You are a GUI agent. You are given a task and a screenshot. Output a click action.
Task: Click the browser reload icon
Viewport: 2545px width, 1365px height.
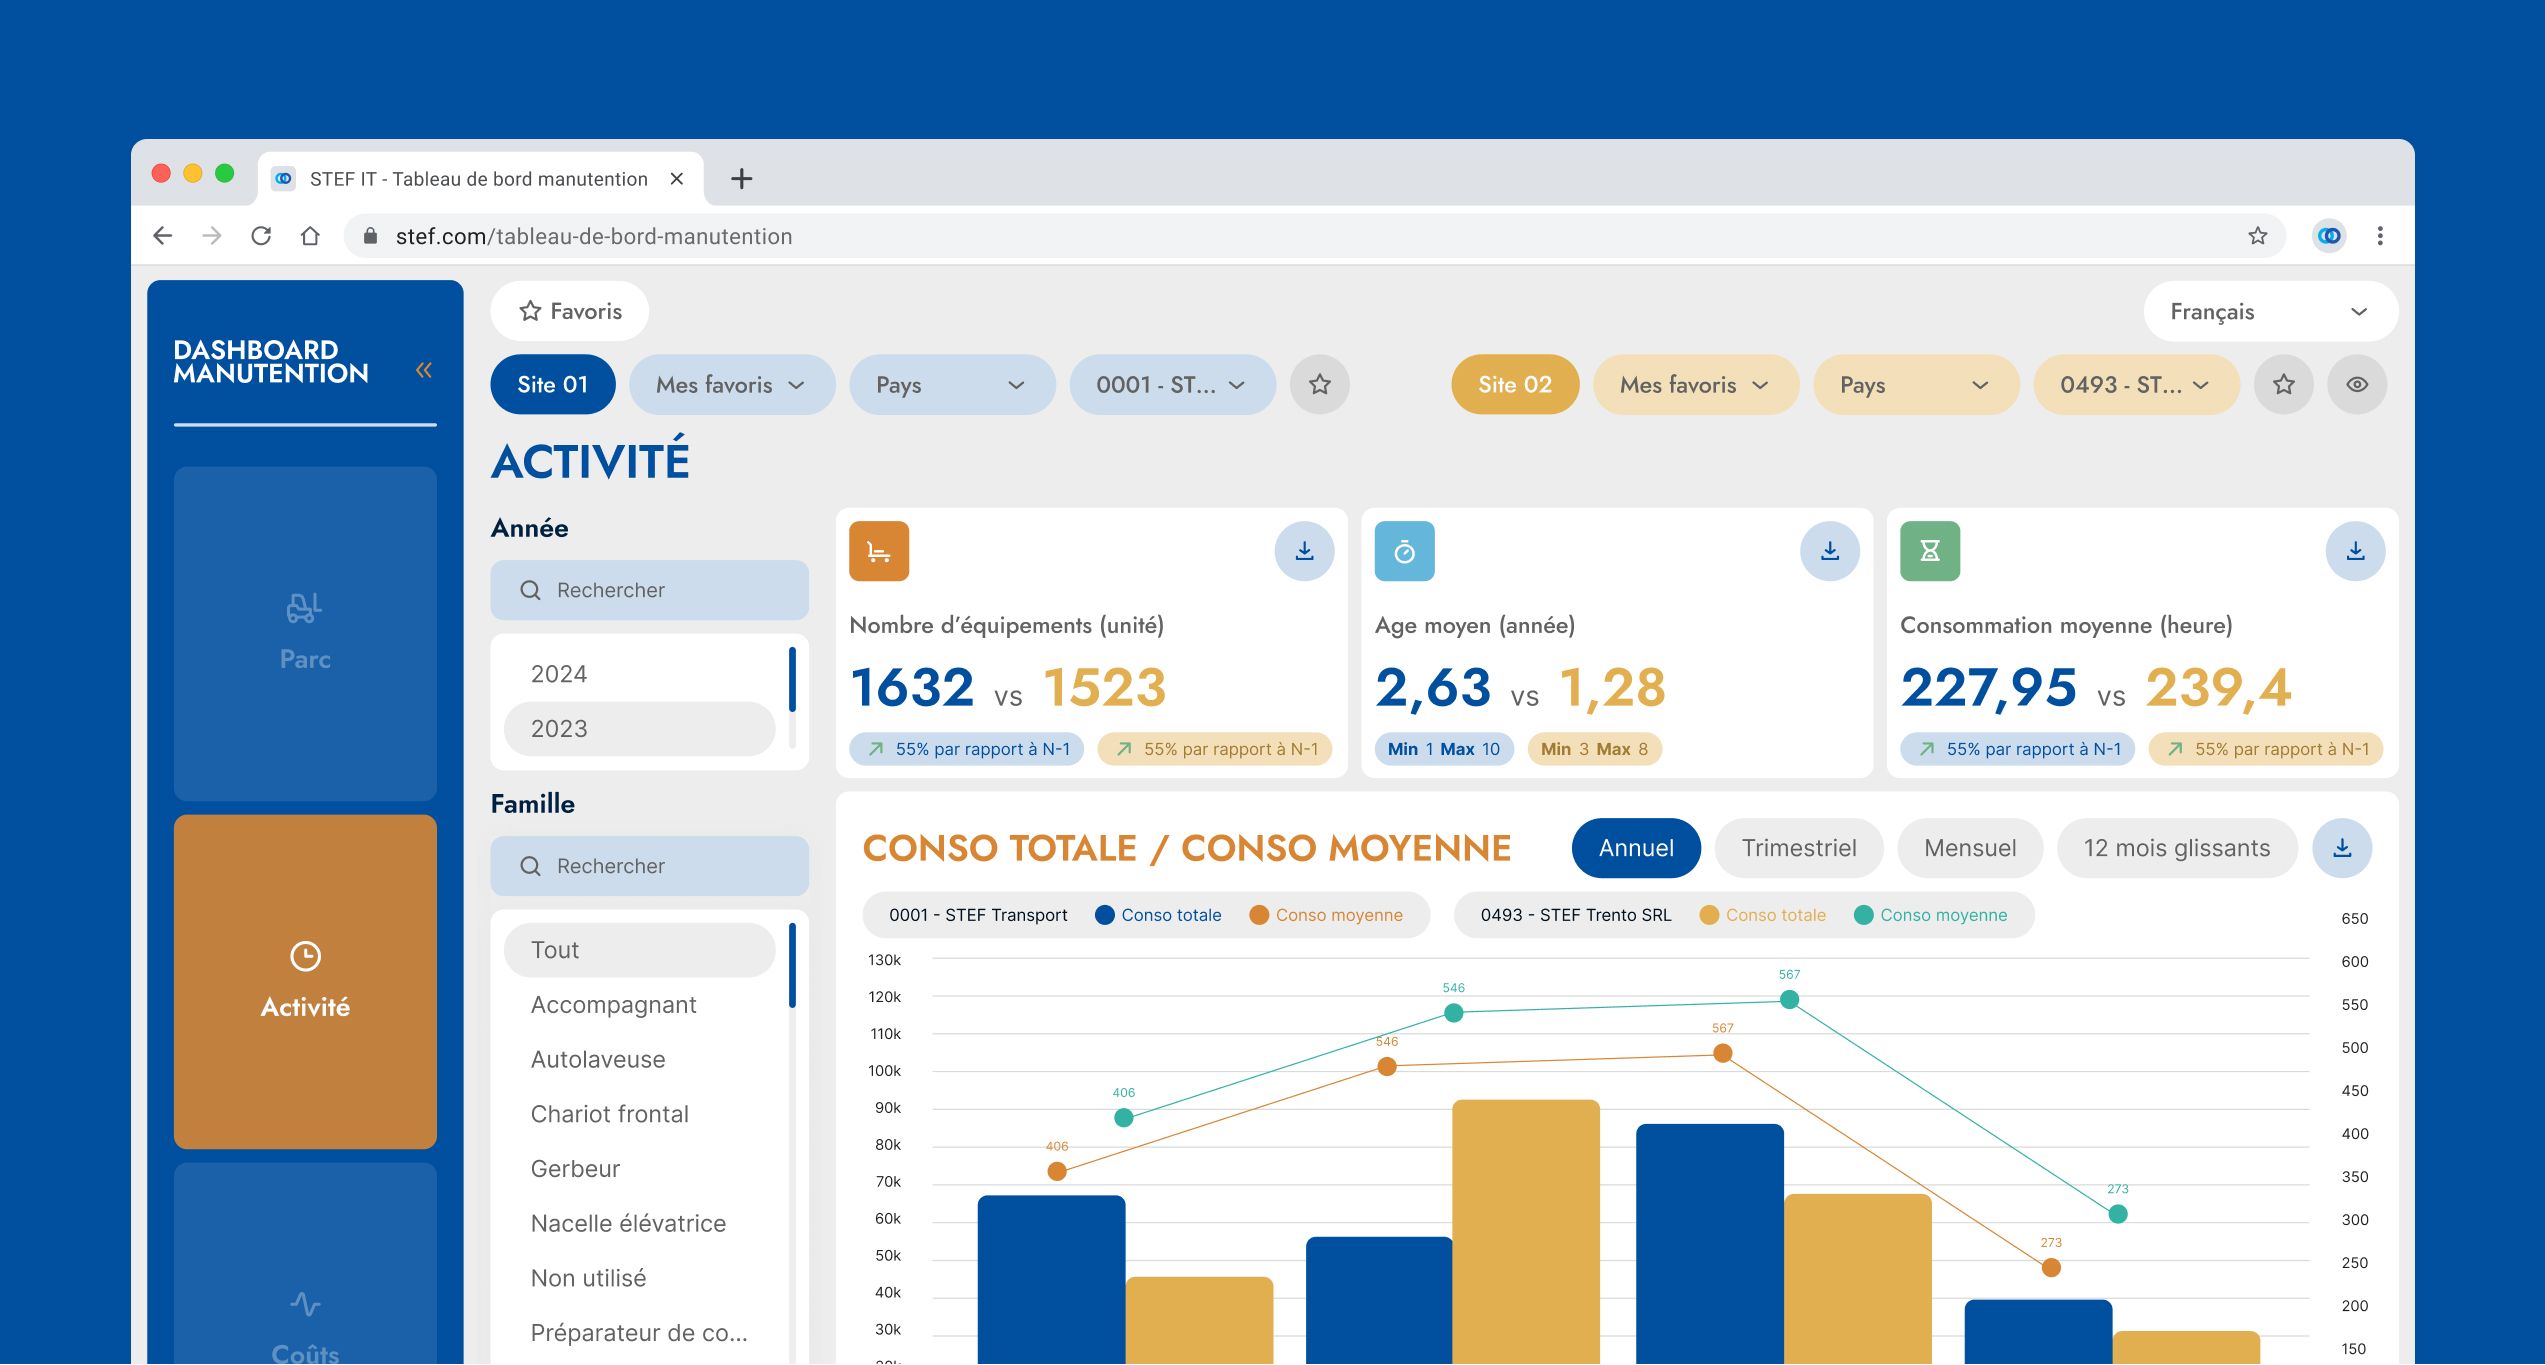261,236
